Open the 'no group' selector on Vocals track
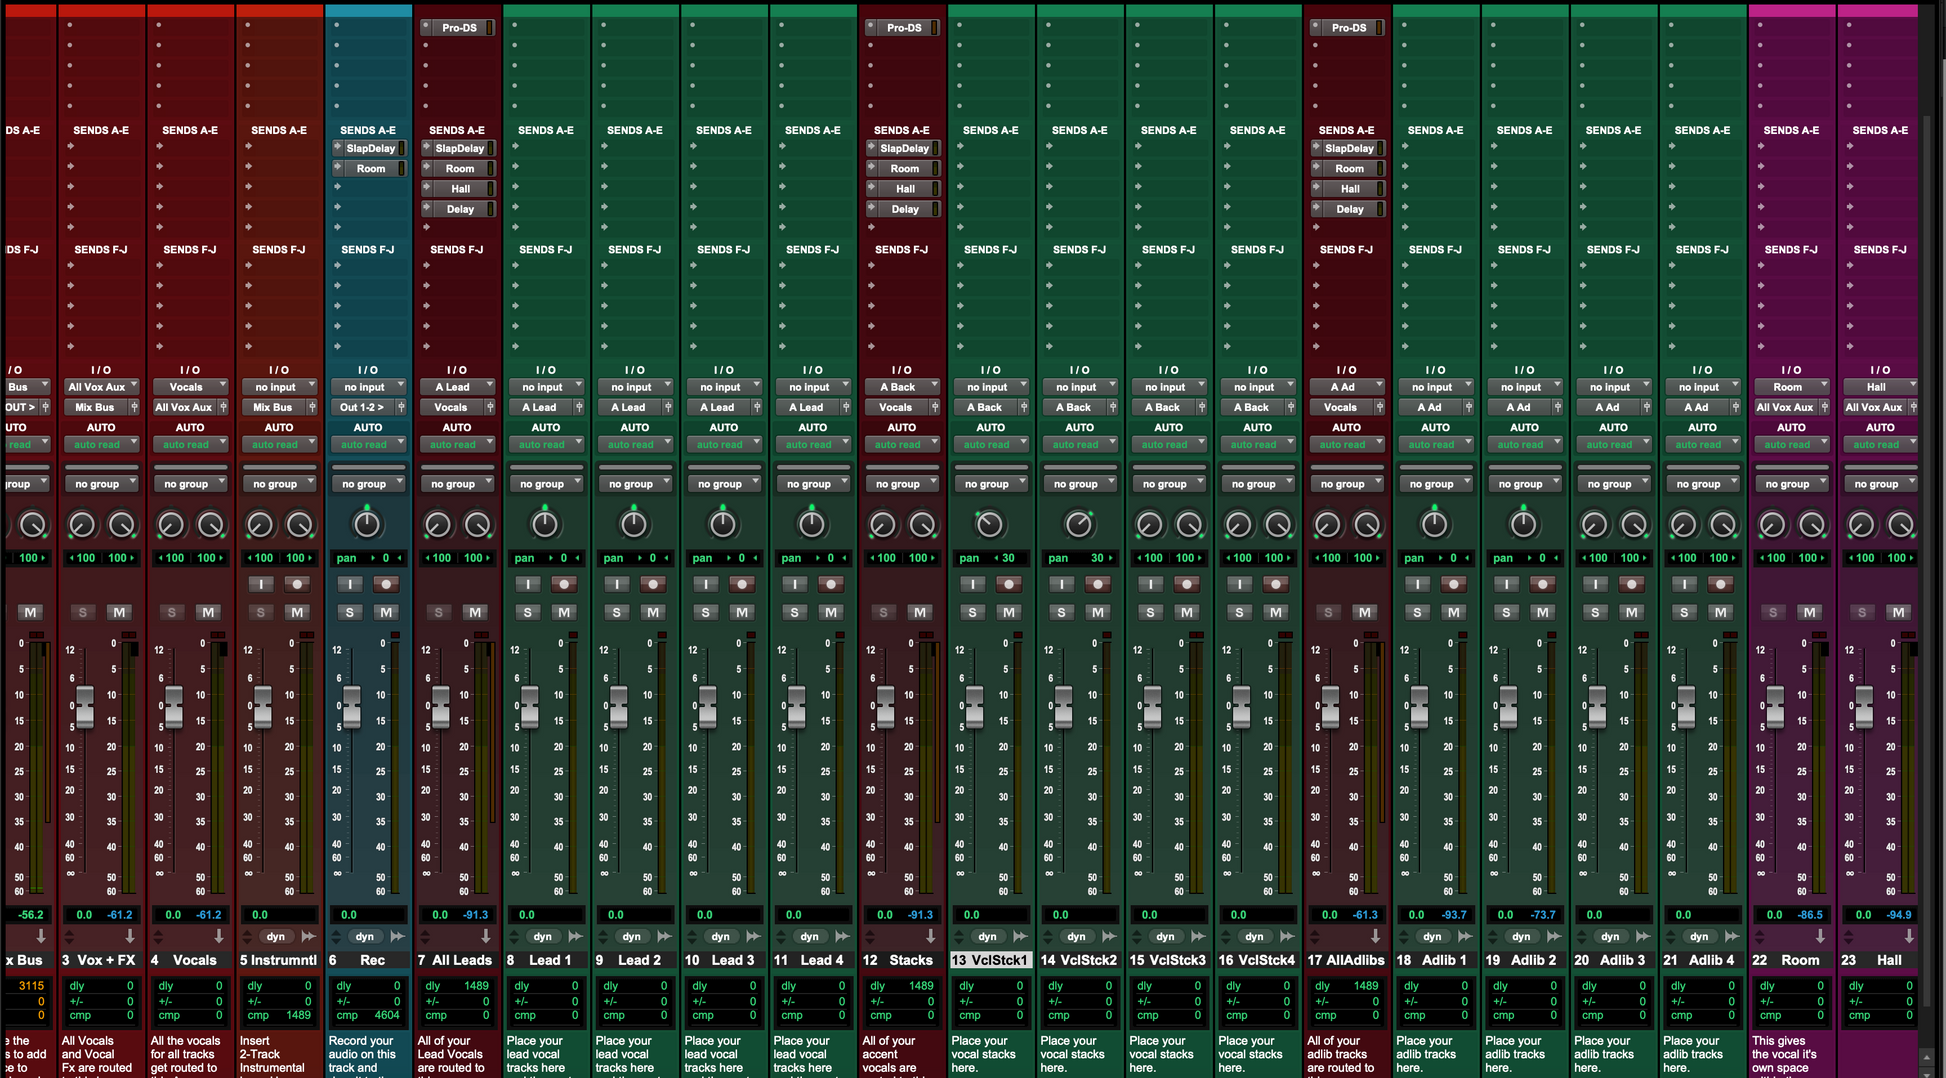1946x1078 pixels. (x=189, y=484)
